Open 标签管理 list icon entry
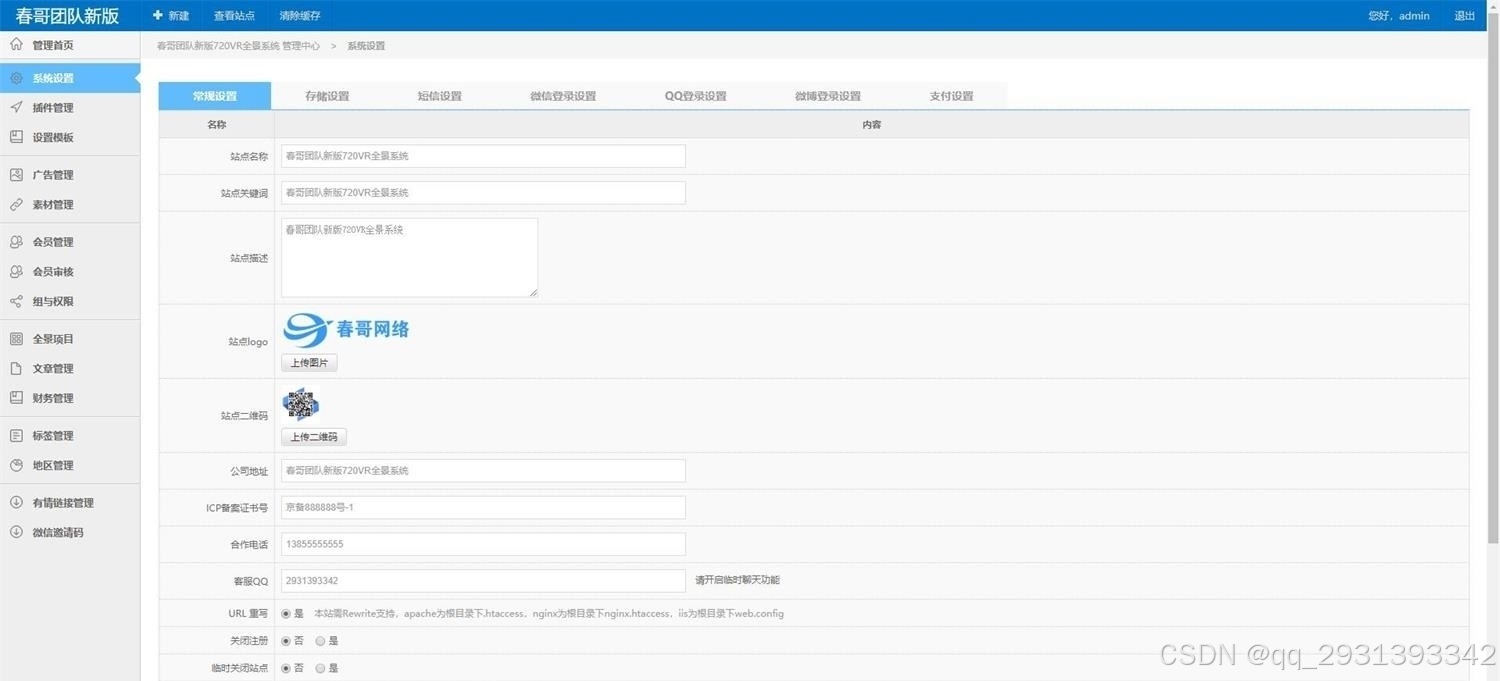1500x681 pixels. [16, 436]
